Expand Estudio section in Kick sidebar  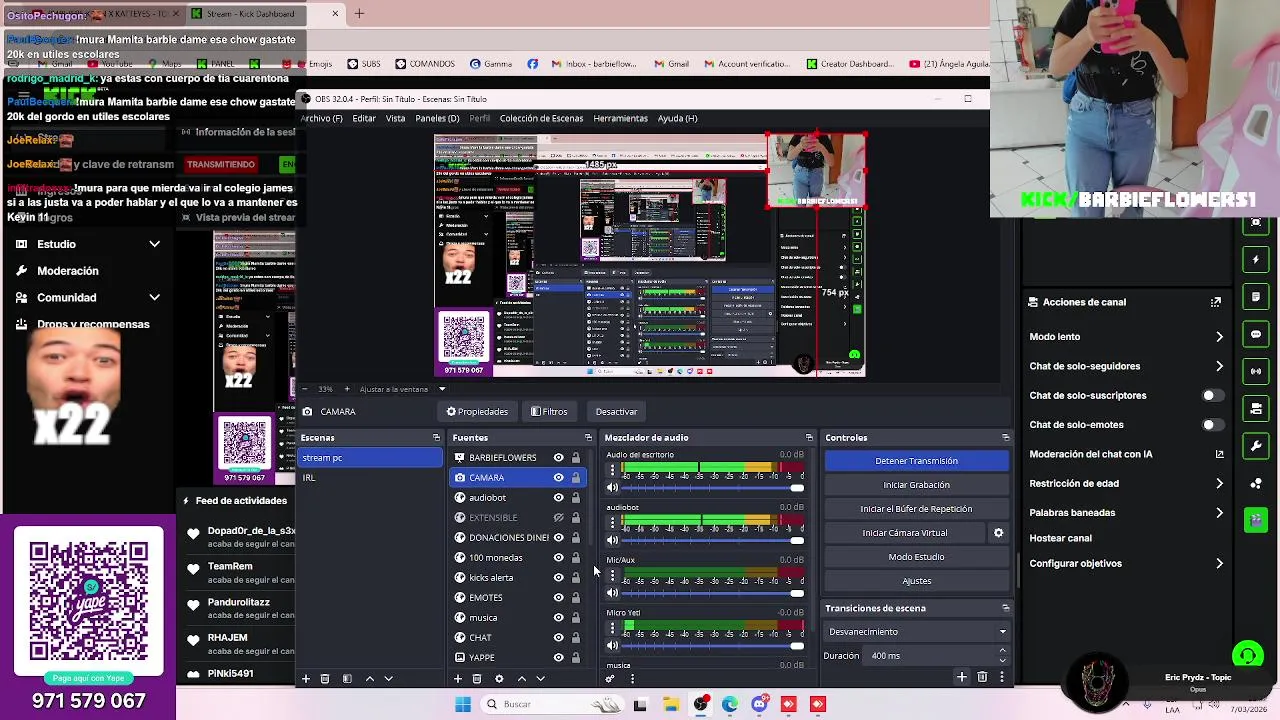[x=155, y=244]
